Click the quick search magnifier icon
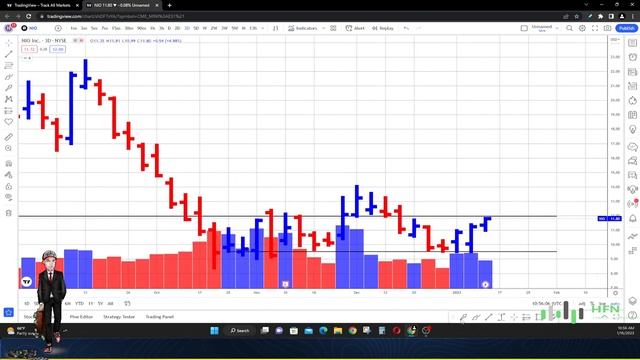Image resolution: width=640 pixels, height=360 pixels. (x=569, y=28)
